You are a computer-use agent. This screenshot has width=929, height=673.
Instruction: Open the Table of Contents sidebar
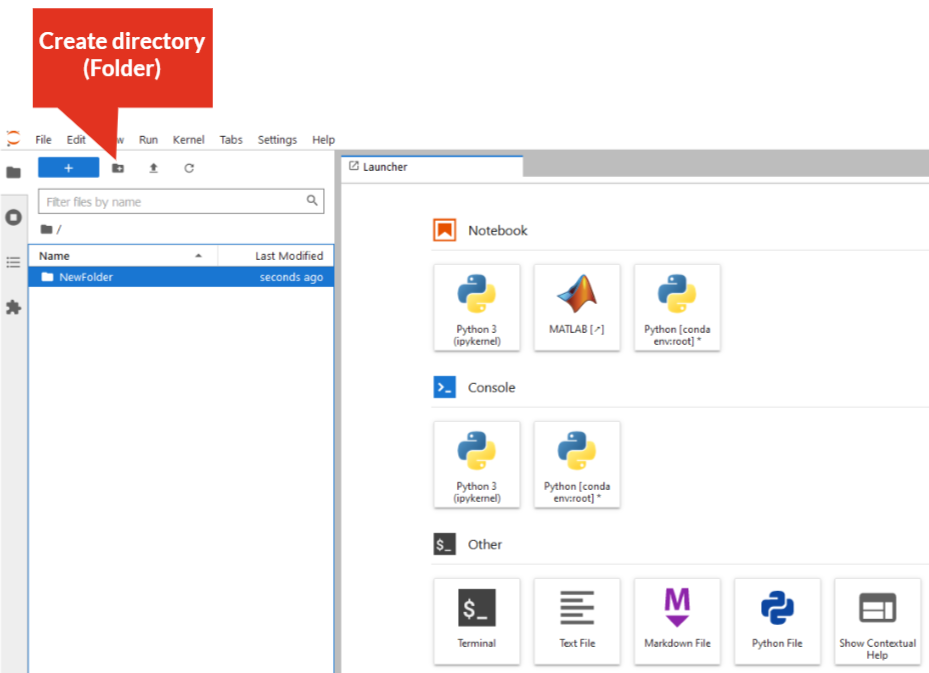tap(14, 262)
